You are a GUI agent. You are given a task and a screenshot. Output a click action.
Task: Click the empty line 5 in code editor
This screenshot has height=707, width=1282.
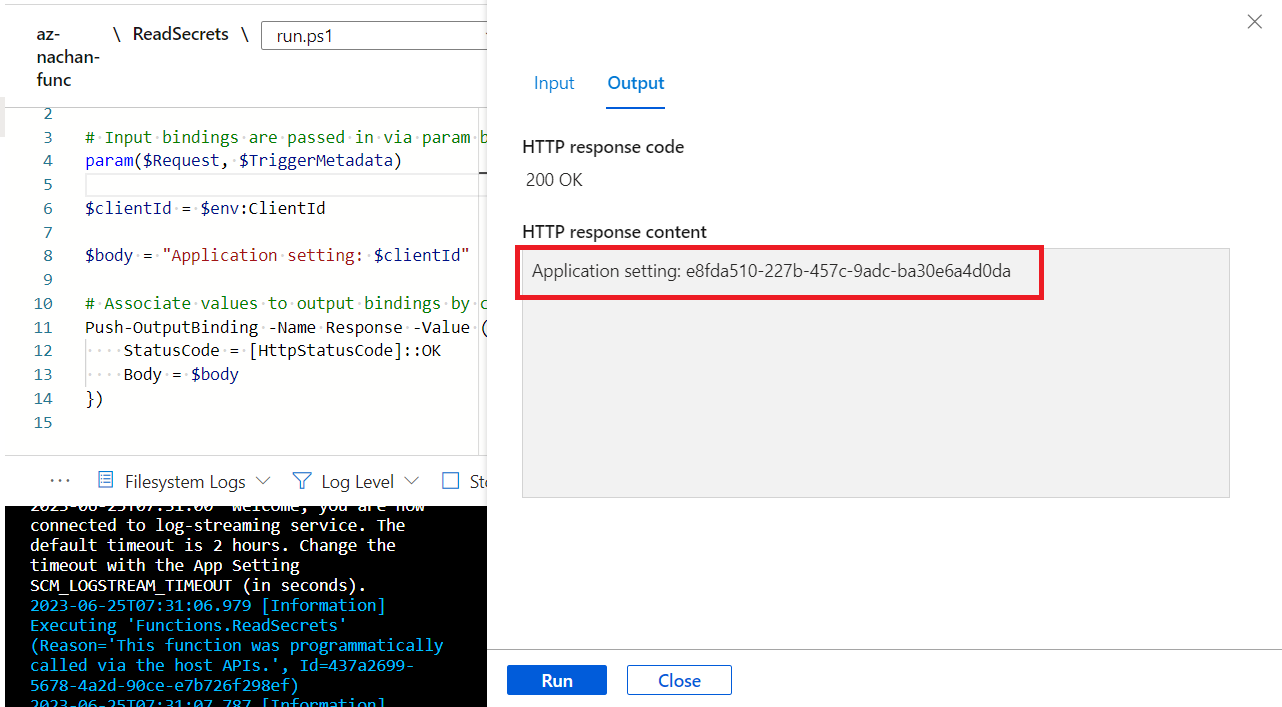[x=280, y=185]
